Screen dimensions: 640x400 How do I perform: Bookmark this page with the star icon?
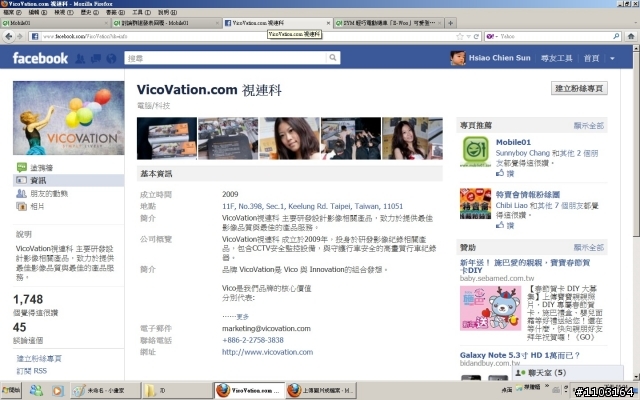[460, 36]
